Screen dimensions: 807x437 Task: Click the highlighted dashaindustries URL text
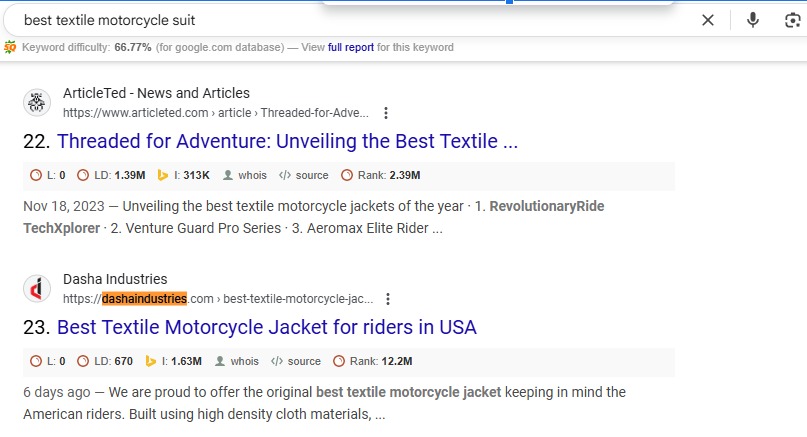(144, 299)
